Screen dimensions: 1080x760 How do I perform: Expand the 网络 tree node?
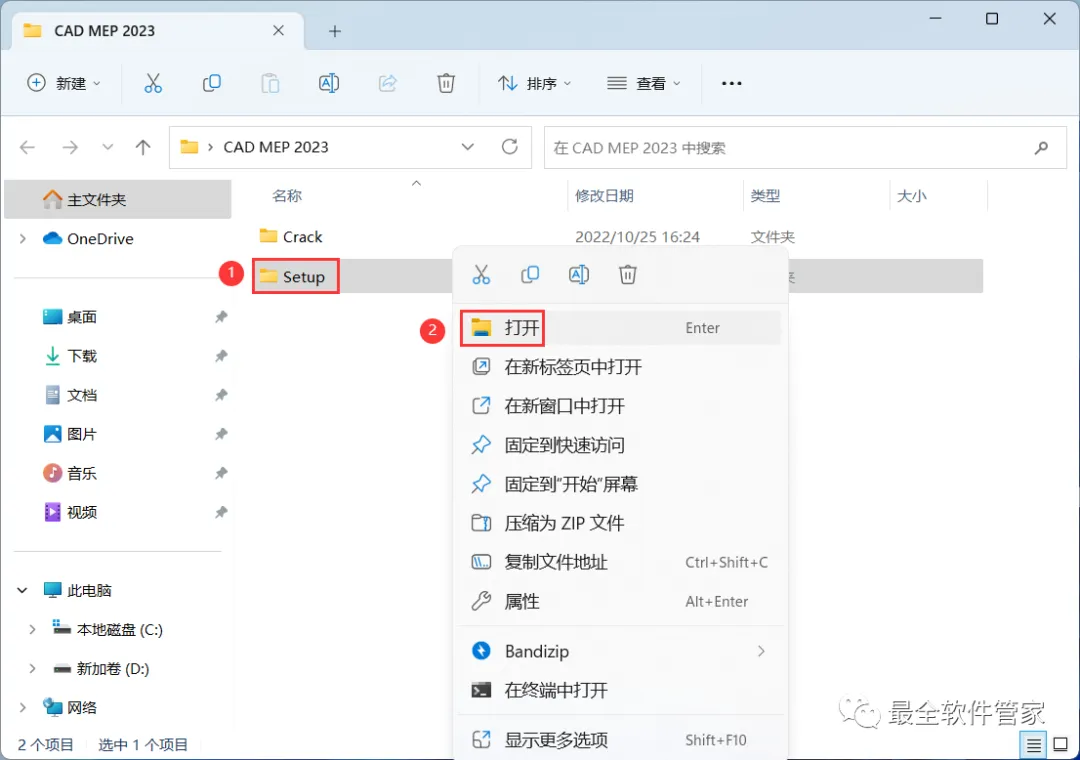coord(23,708)
